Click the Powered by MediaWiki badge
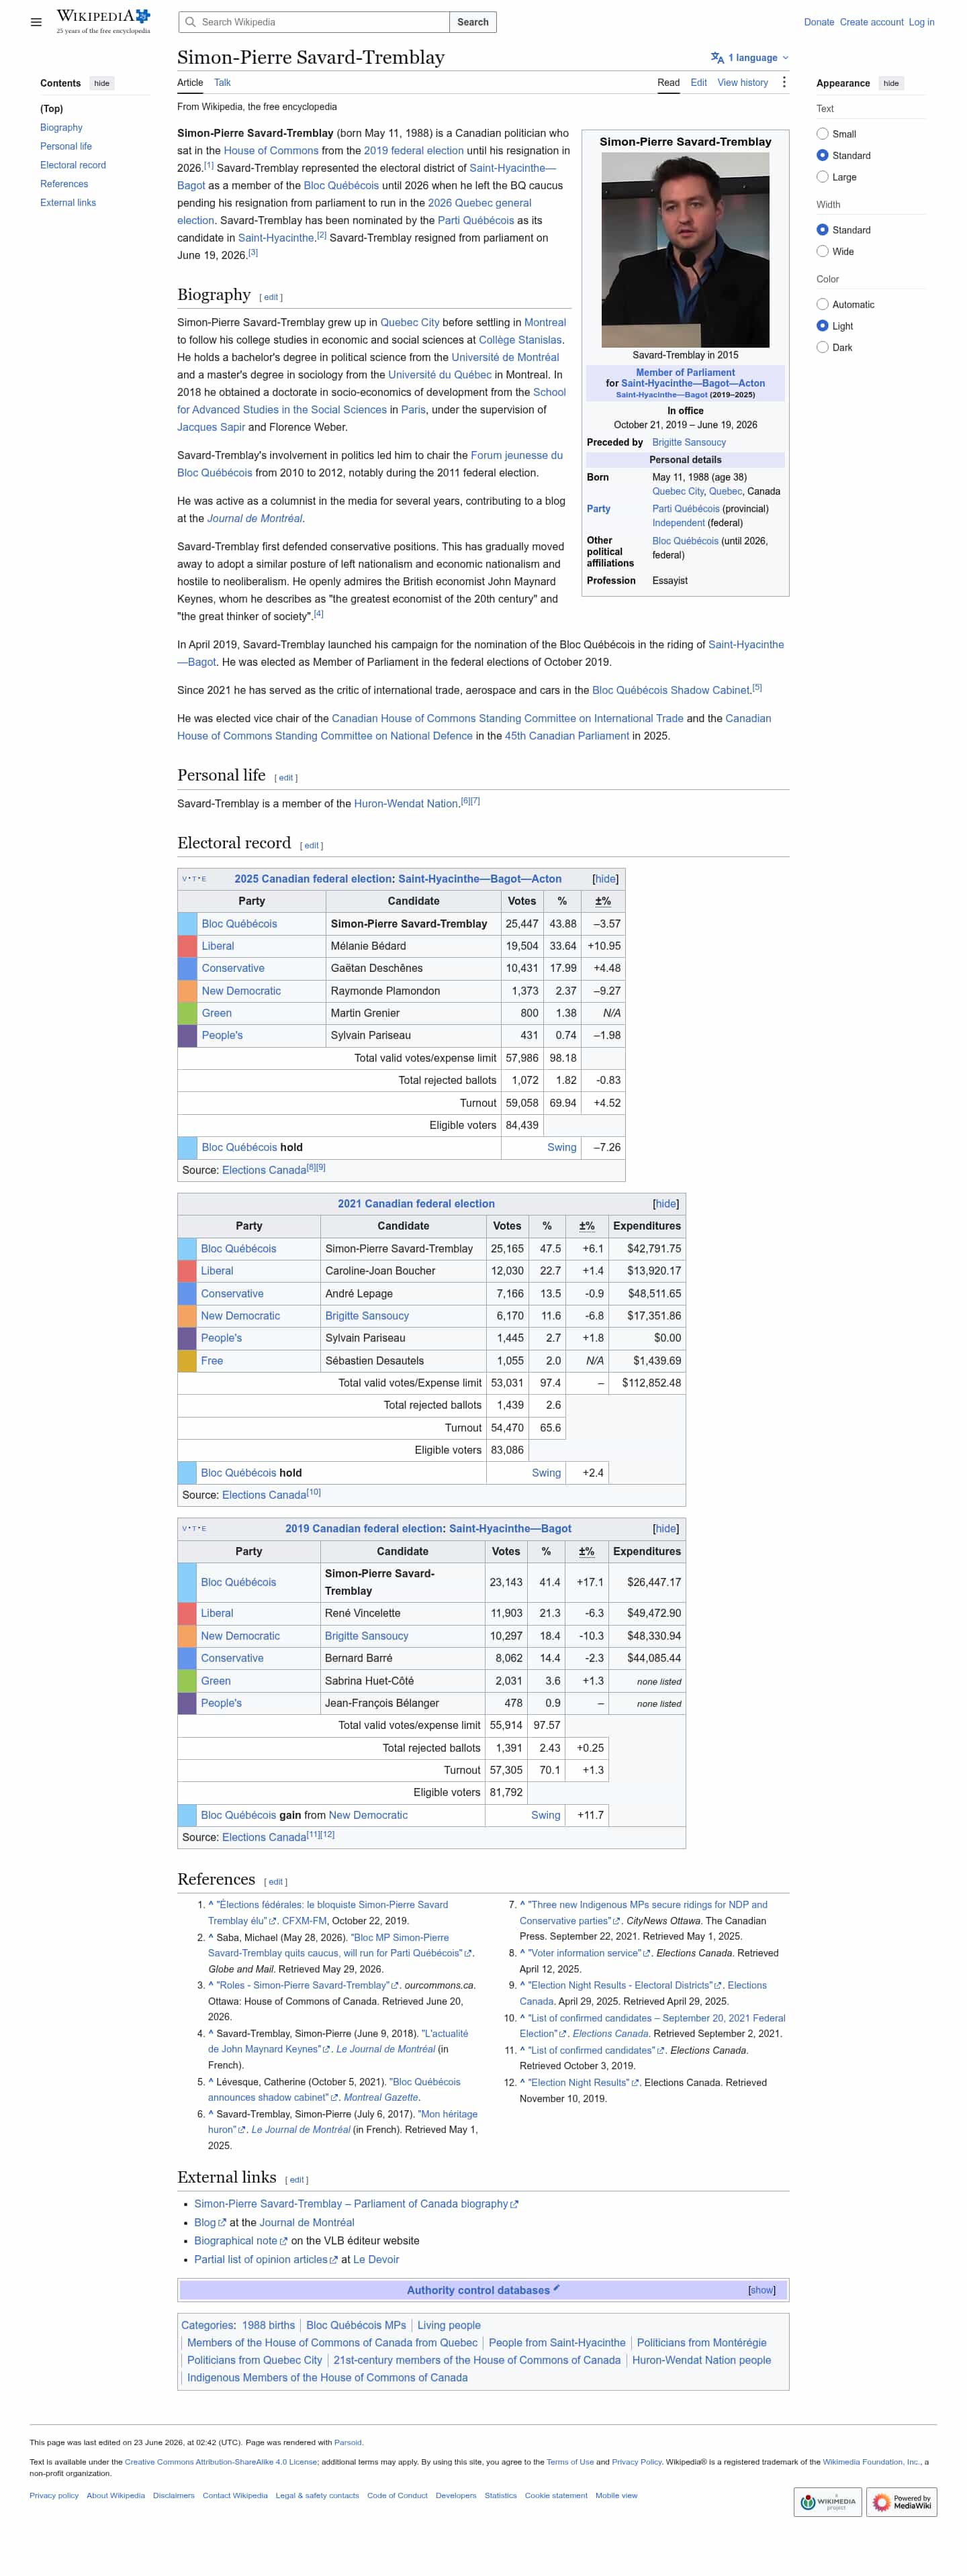The image size is (967, 2576). pos(902,2502)
